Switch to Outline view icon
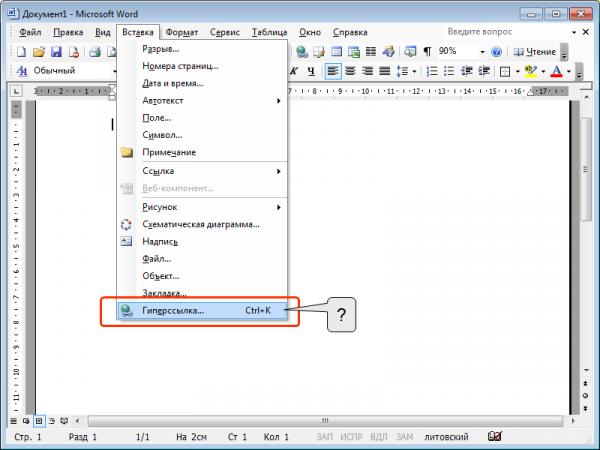The height and width of the screenshot is (450, 600). (x=52, y=421)
